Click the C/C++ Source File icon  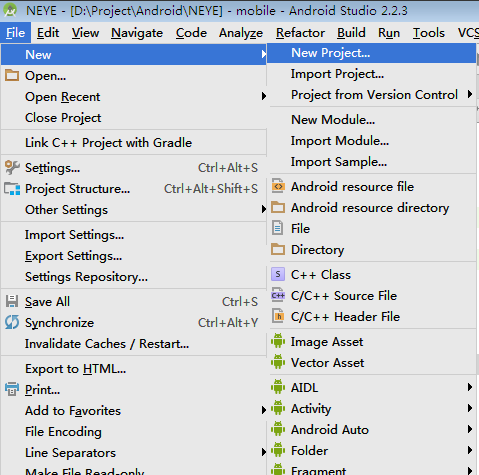[278, 295]
